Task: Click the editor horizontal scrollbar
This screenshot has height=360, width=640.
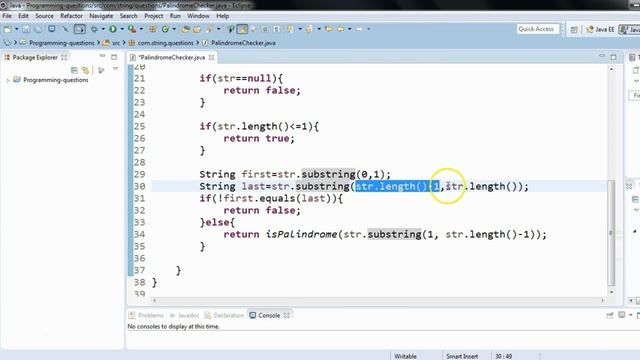Action: (378, 300)
